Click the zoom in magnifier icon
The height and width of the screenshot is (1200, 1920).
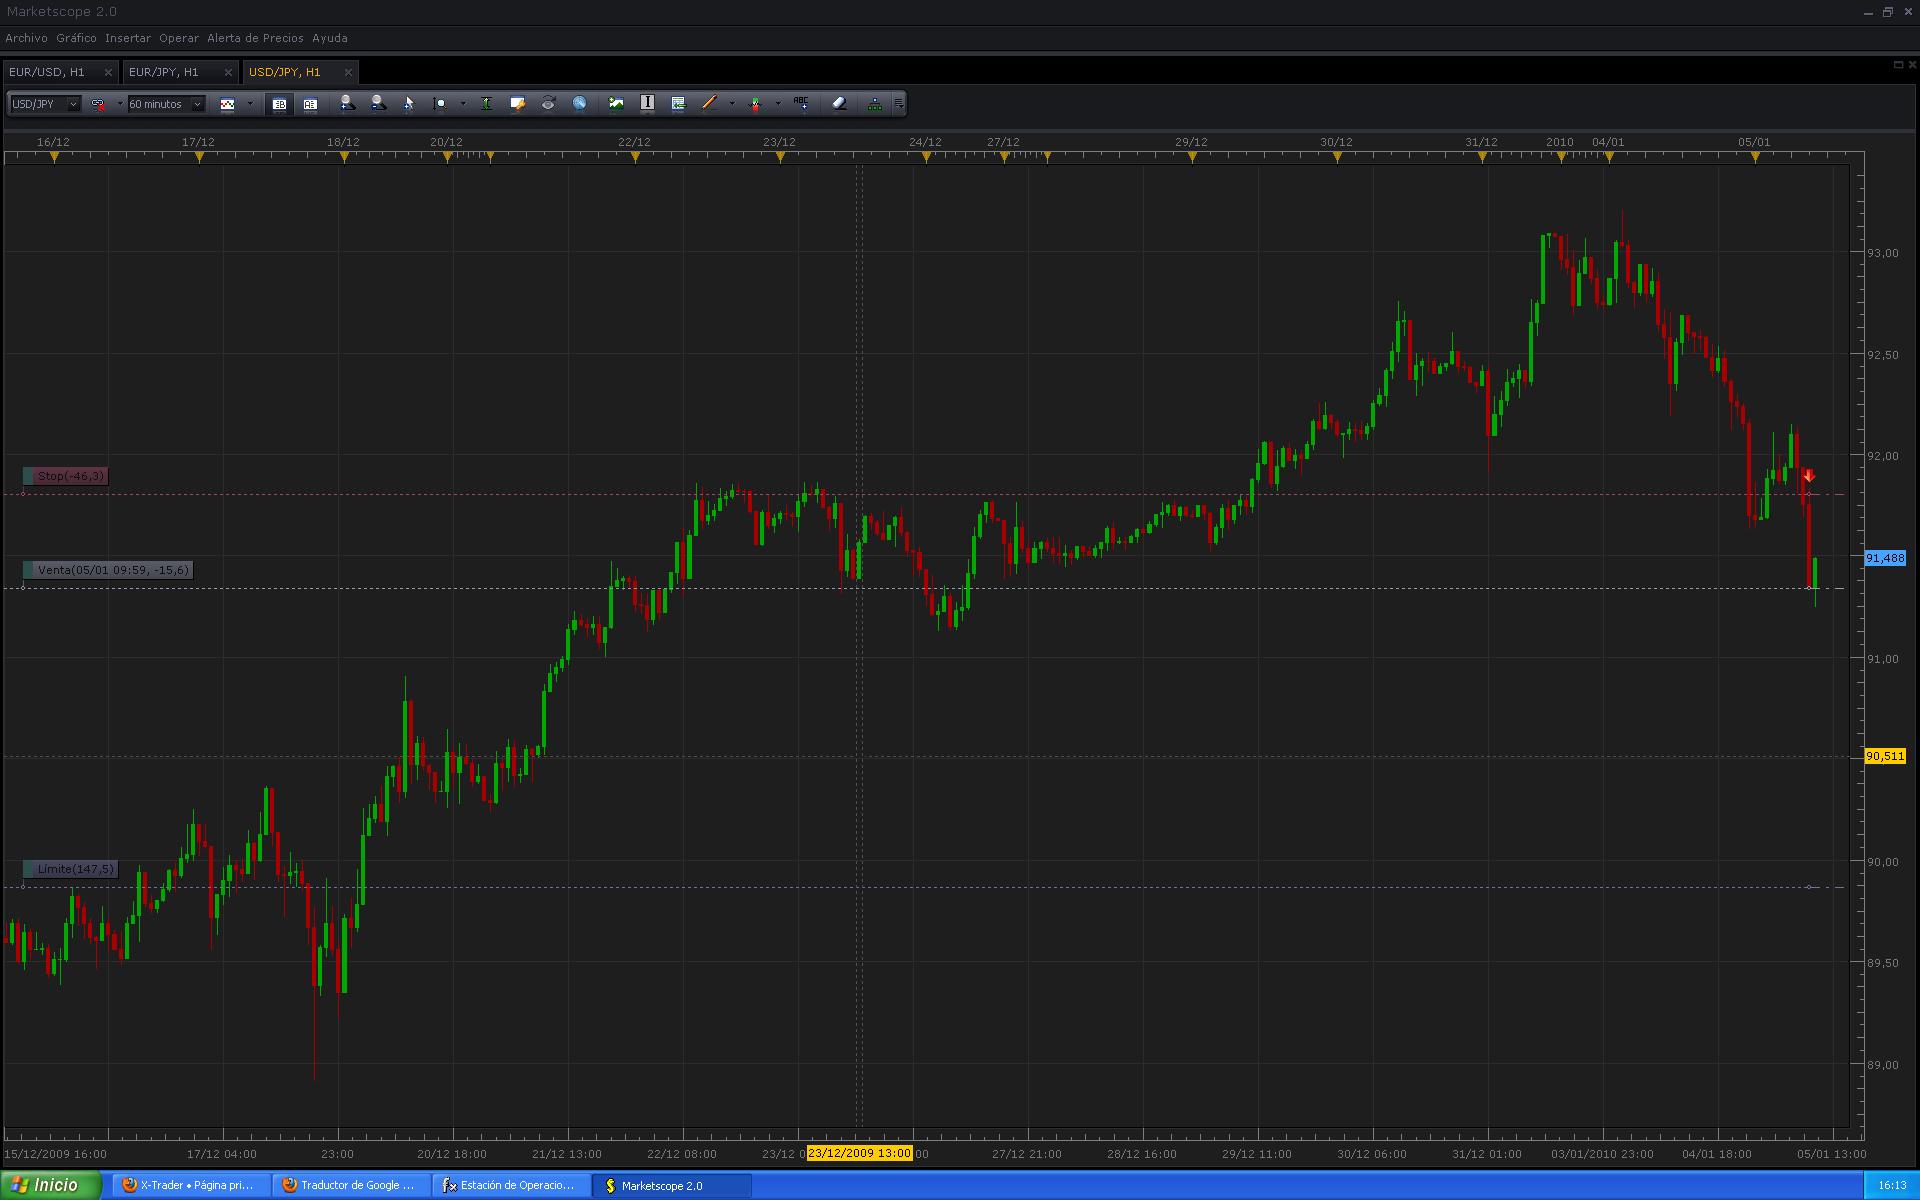tap(347, 104)
